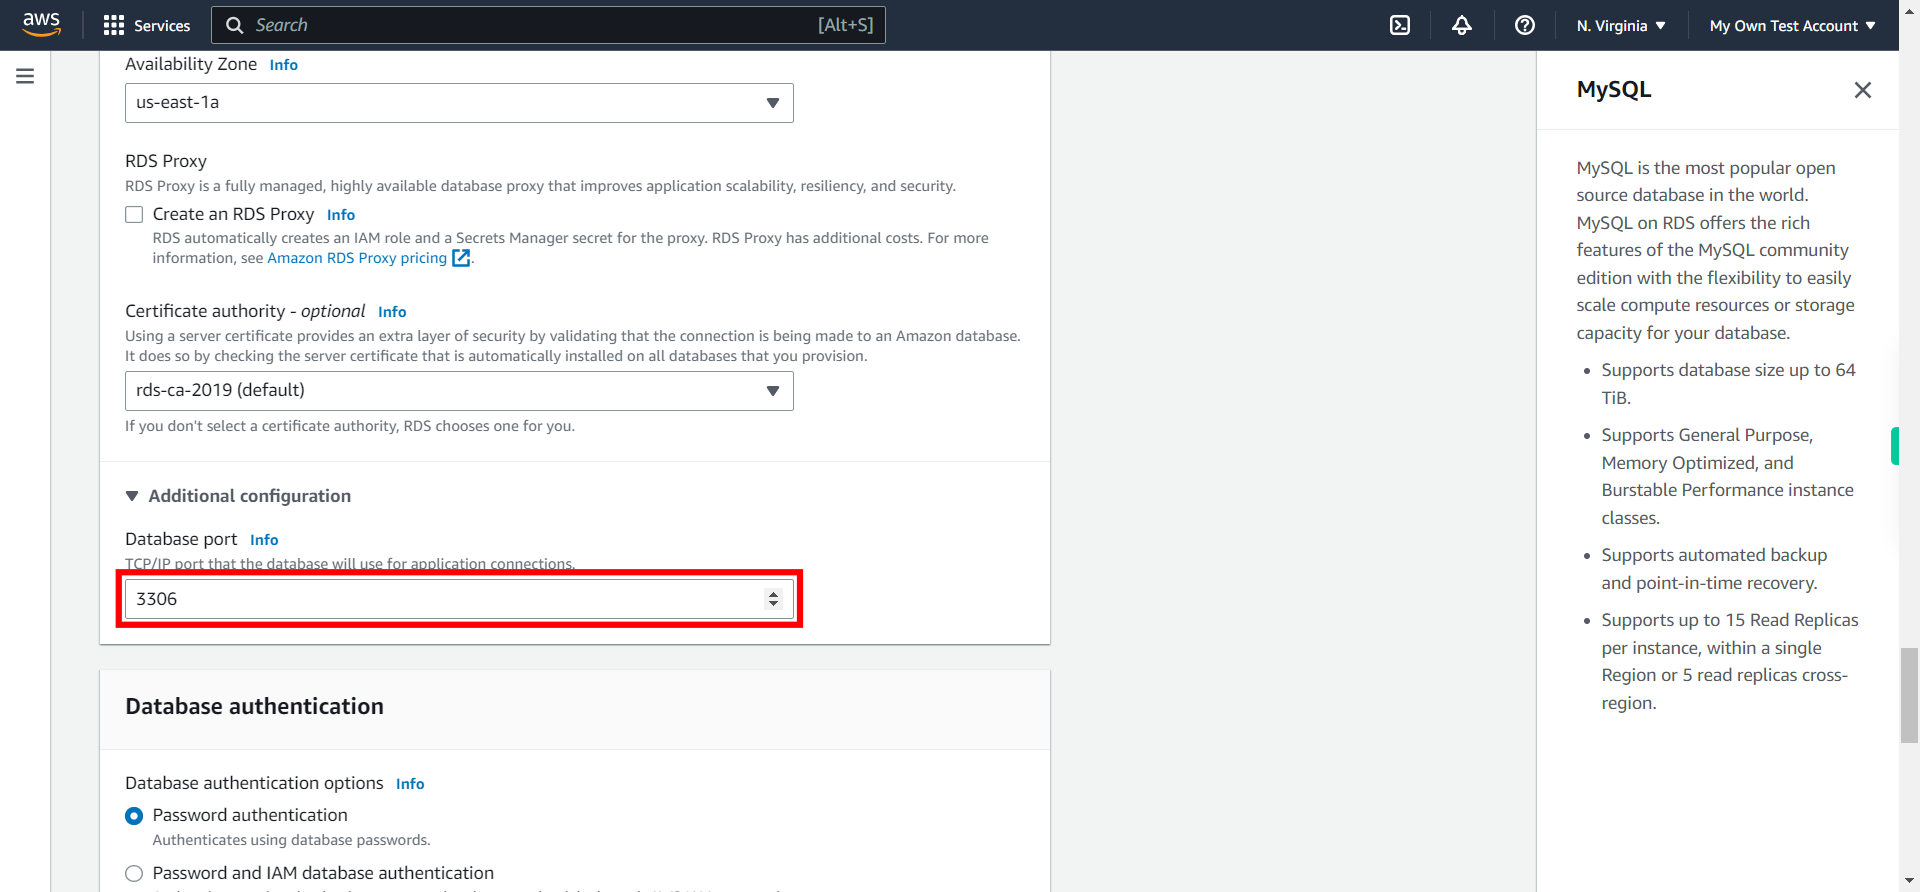1920x892 pixels.
Task: Select Password and IAM database authentication
Action: pos(134,874)
